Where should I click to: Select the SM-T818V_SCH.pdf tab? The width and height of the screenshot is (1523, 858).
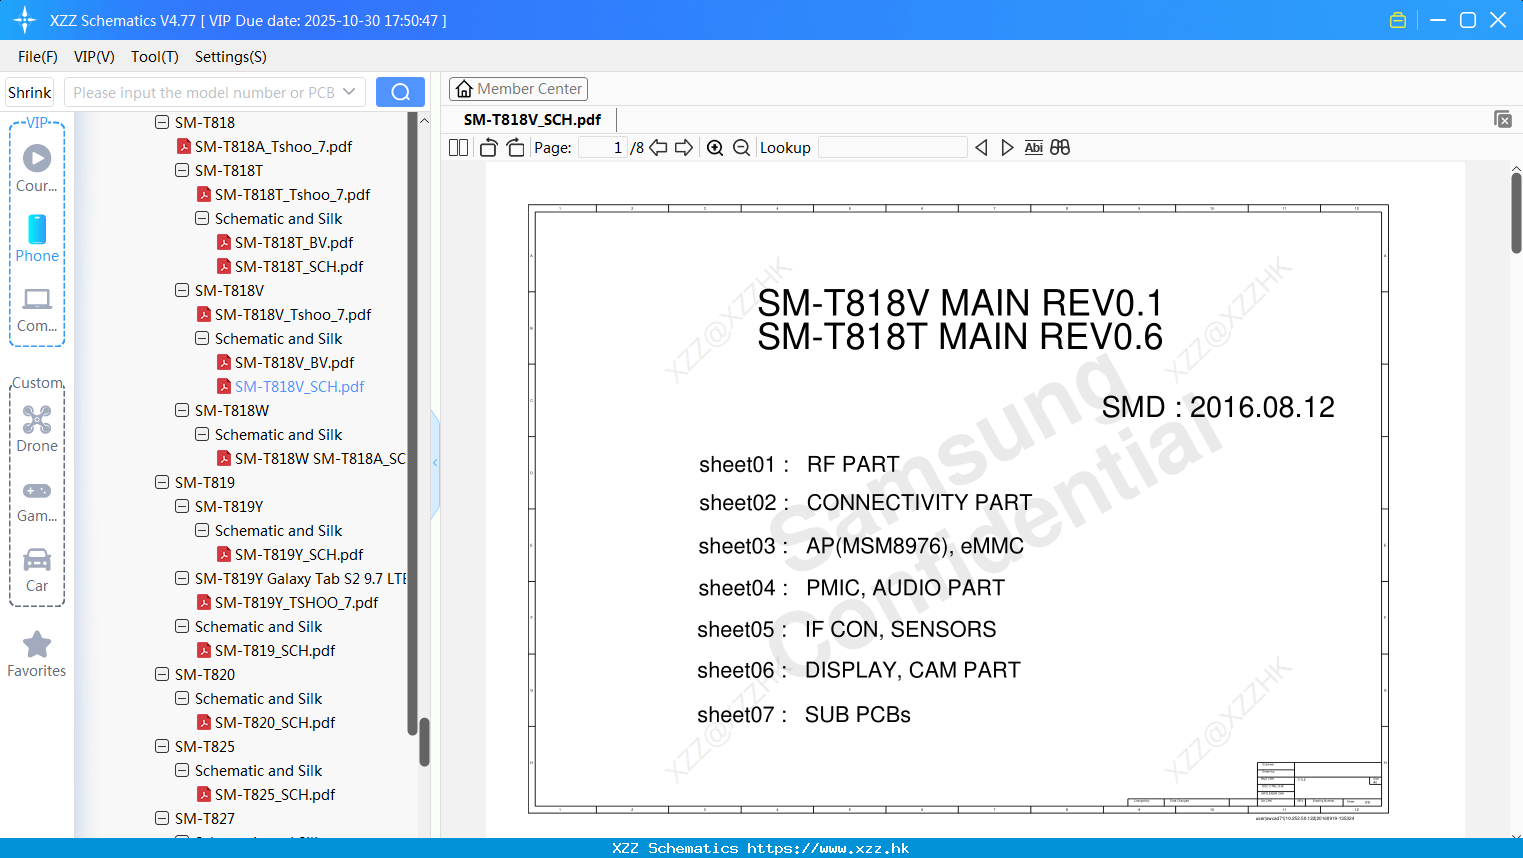(532, 119)
